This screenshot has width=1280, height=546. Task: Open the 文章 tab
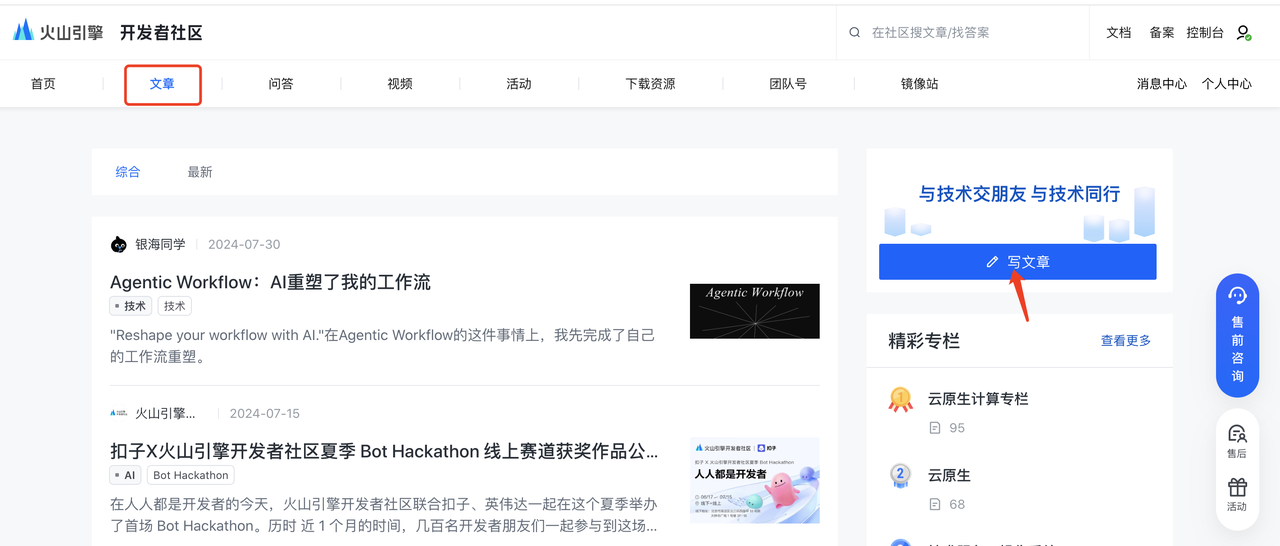[162, 84]
